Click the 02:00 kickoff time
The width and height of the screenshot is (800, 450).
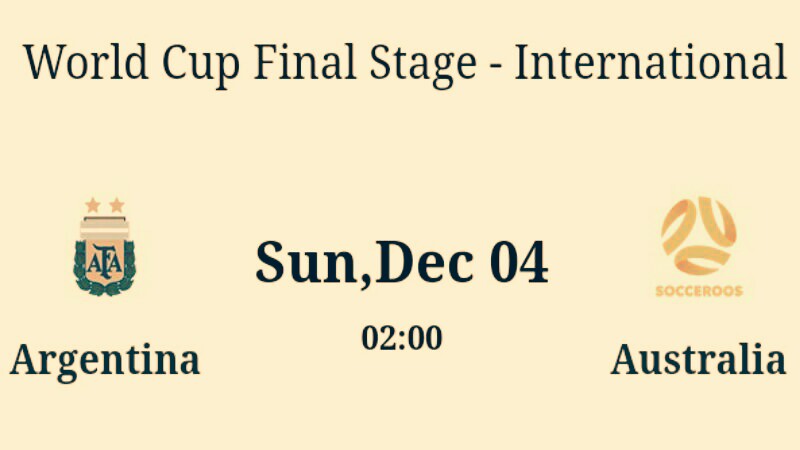click(402, 338)
